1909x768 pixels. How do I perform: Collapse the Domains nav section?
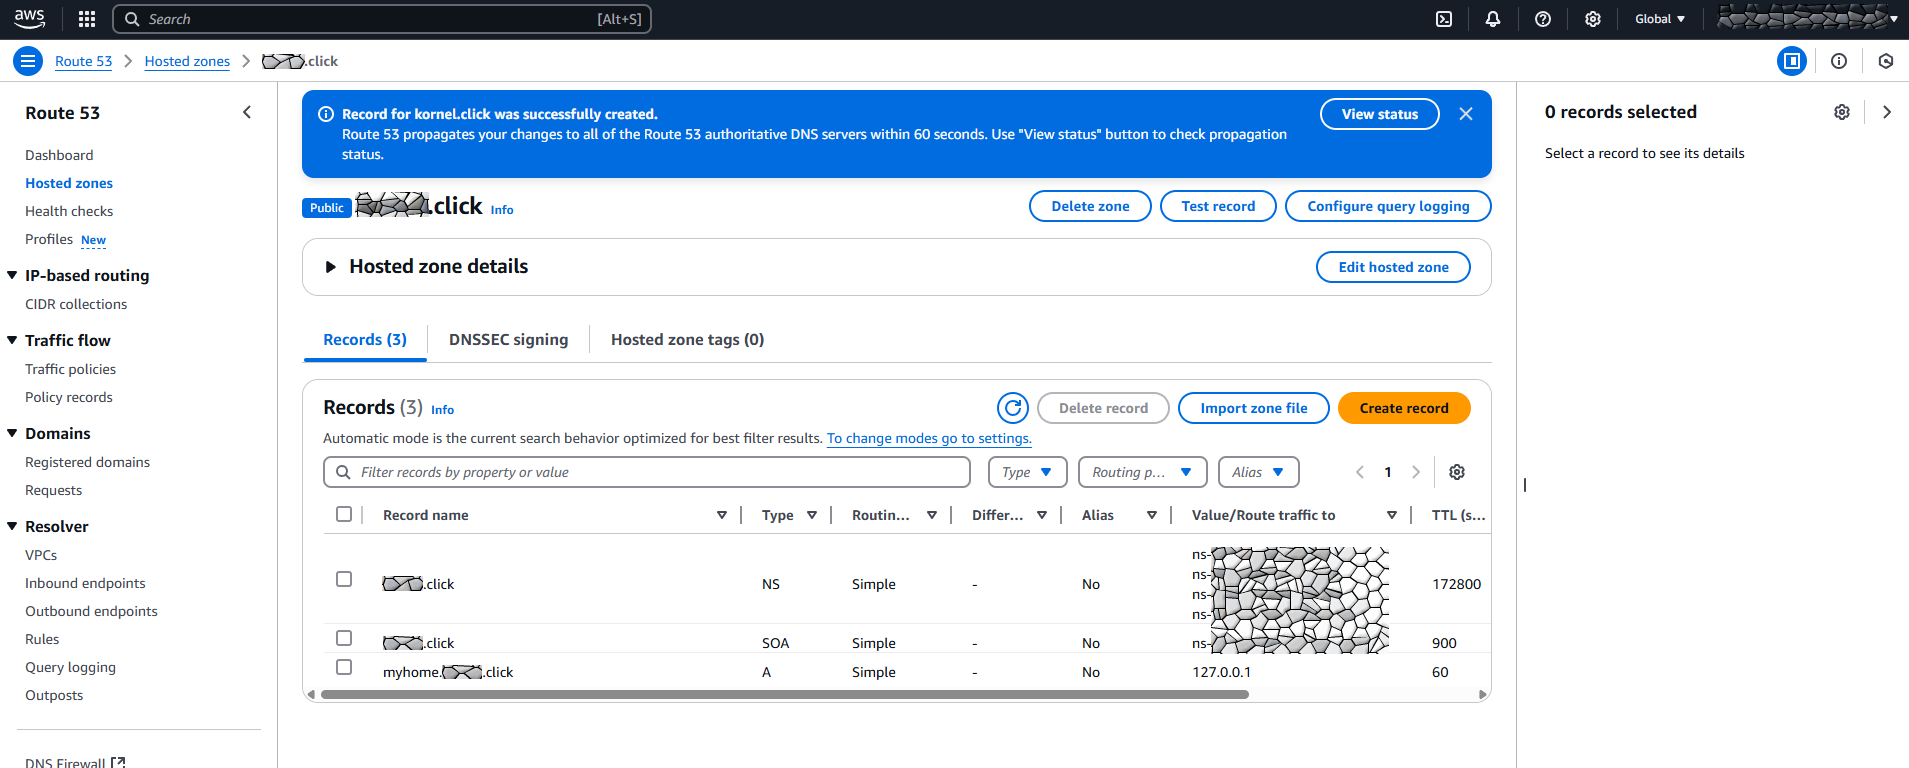coord(12,433)
